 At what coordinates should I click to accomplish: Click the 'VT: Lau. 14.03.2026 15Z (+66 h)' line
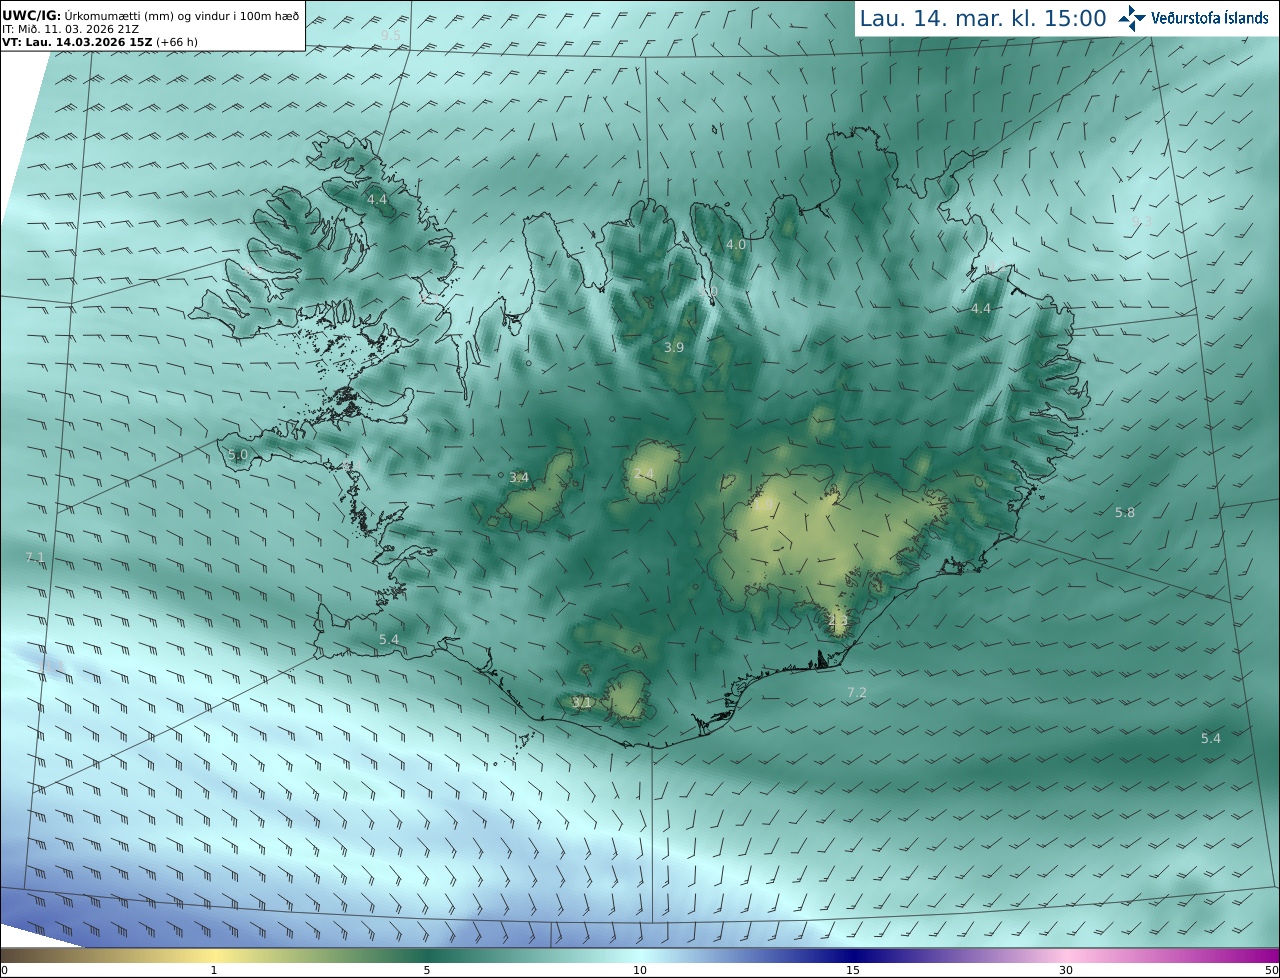(100, 42)
